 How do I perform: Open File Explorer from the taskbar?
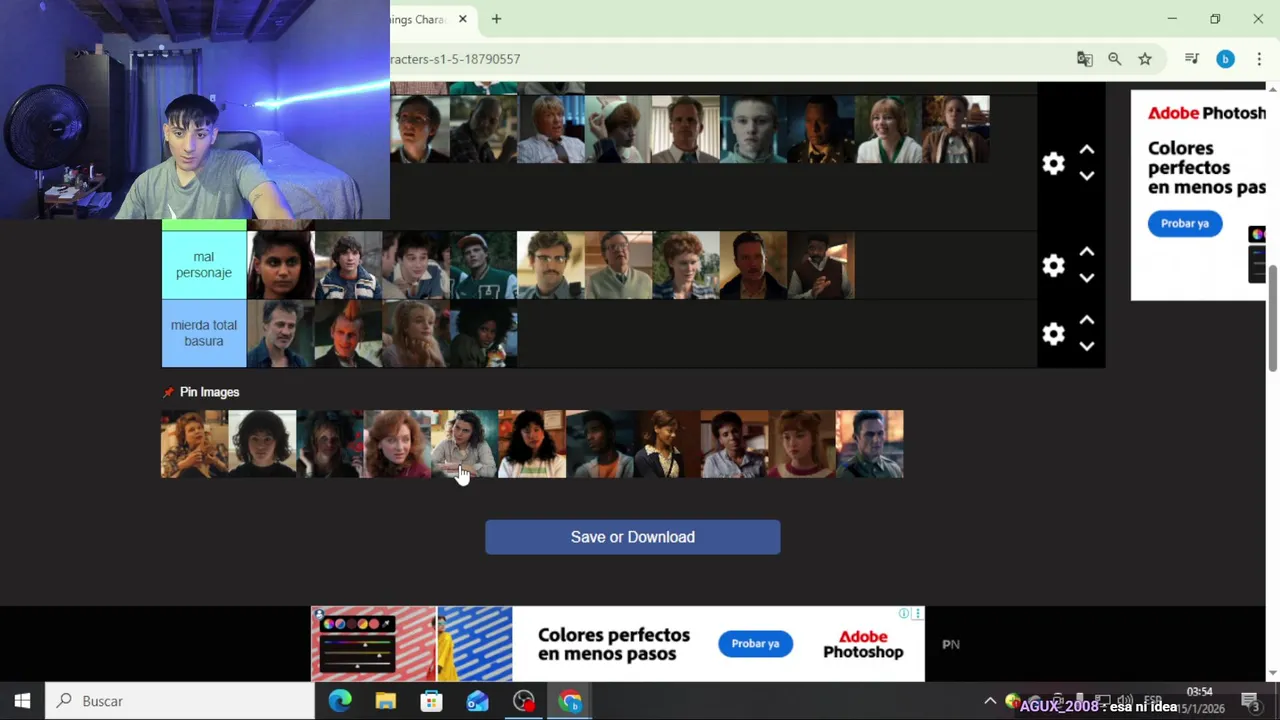coord(386,701)
